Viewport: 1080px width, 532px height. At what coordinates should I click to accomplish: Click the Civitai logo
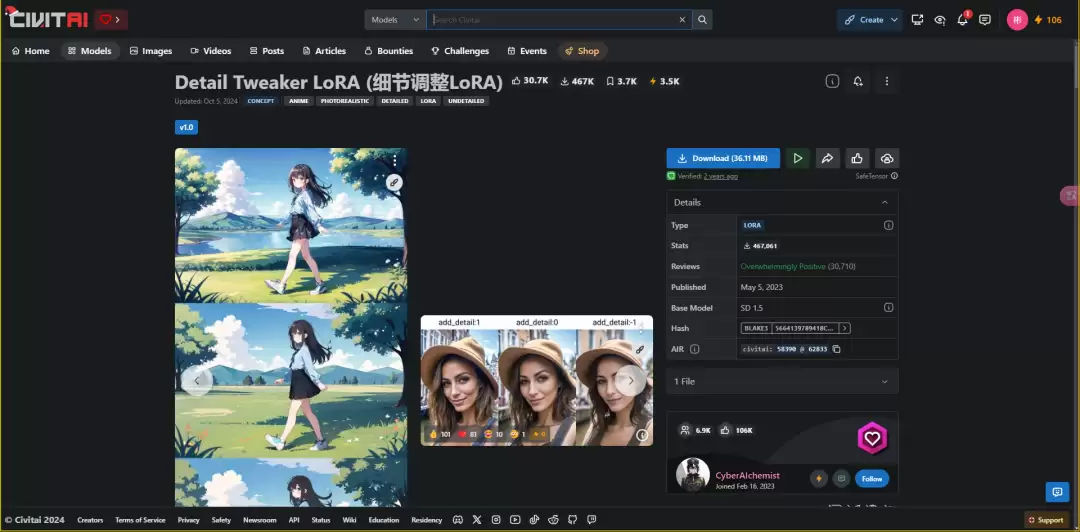pos(47,19)
